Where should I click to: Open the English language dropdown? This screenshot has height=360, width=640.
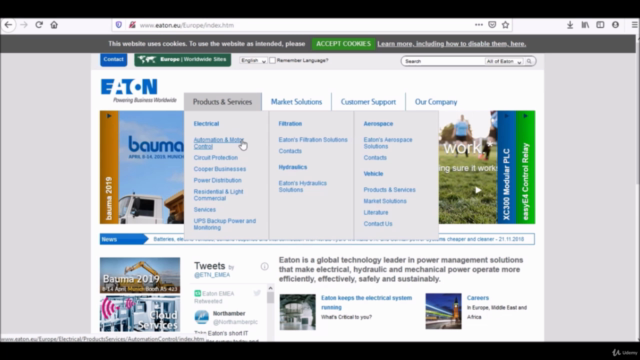click(253, 60)
